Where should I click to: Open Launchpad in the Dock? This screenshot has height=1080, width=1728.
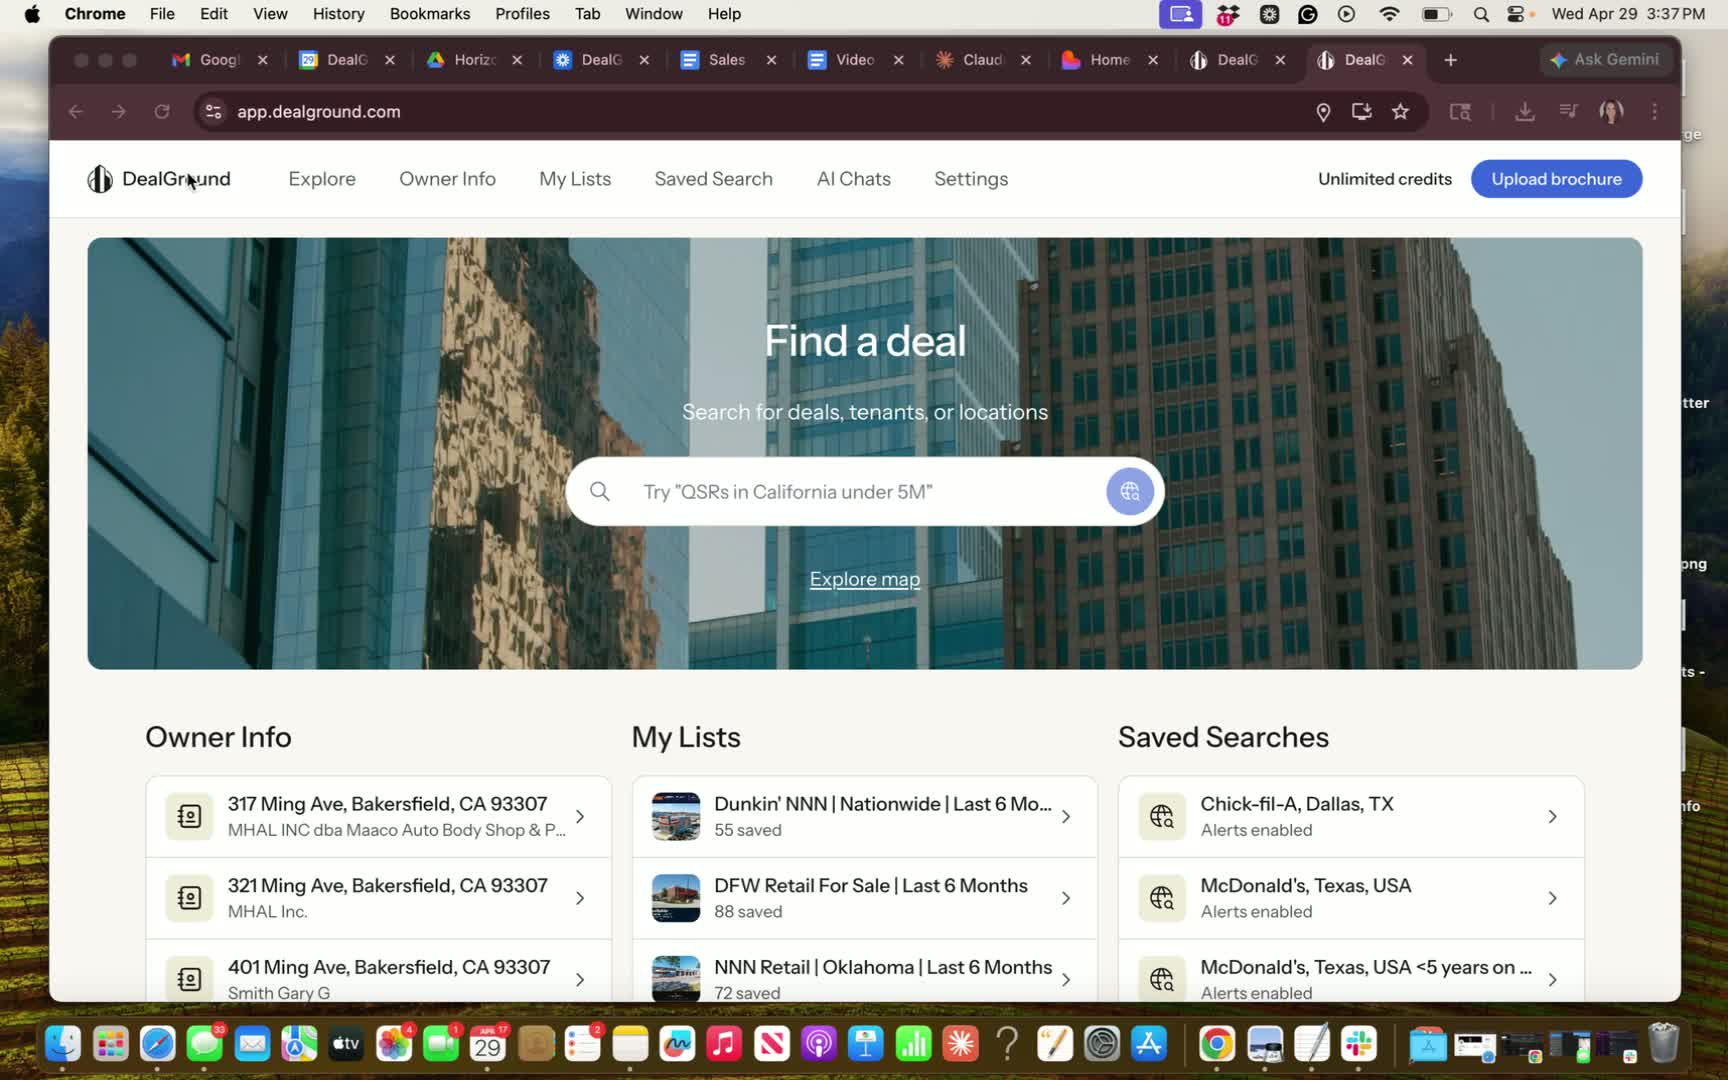pyautogui.click(x=110, y=1044)
